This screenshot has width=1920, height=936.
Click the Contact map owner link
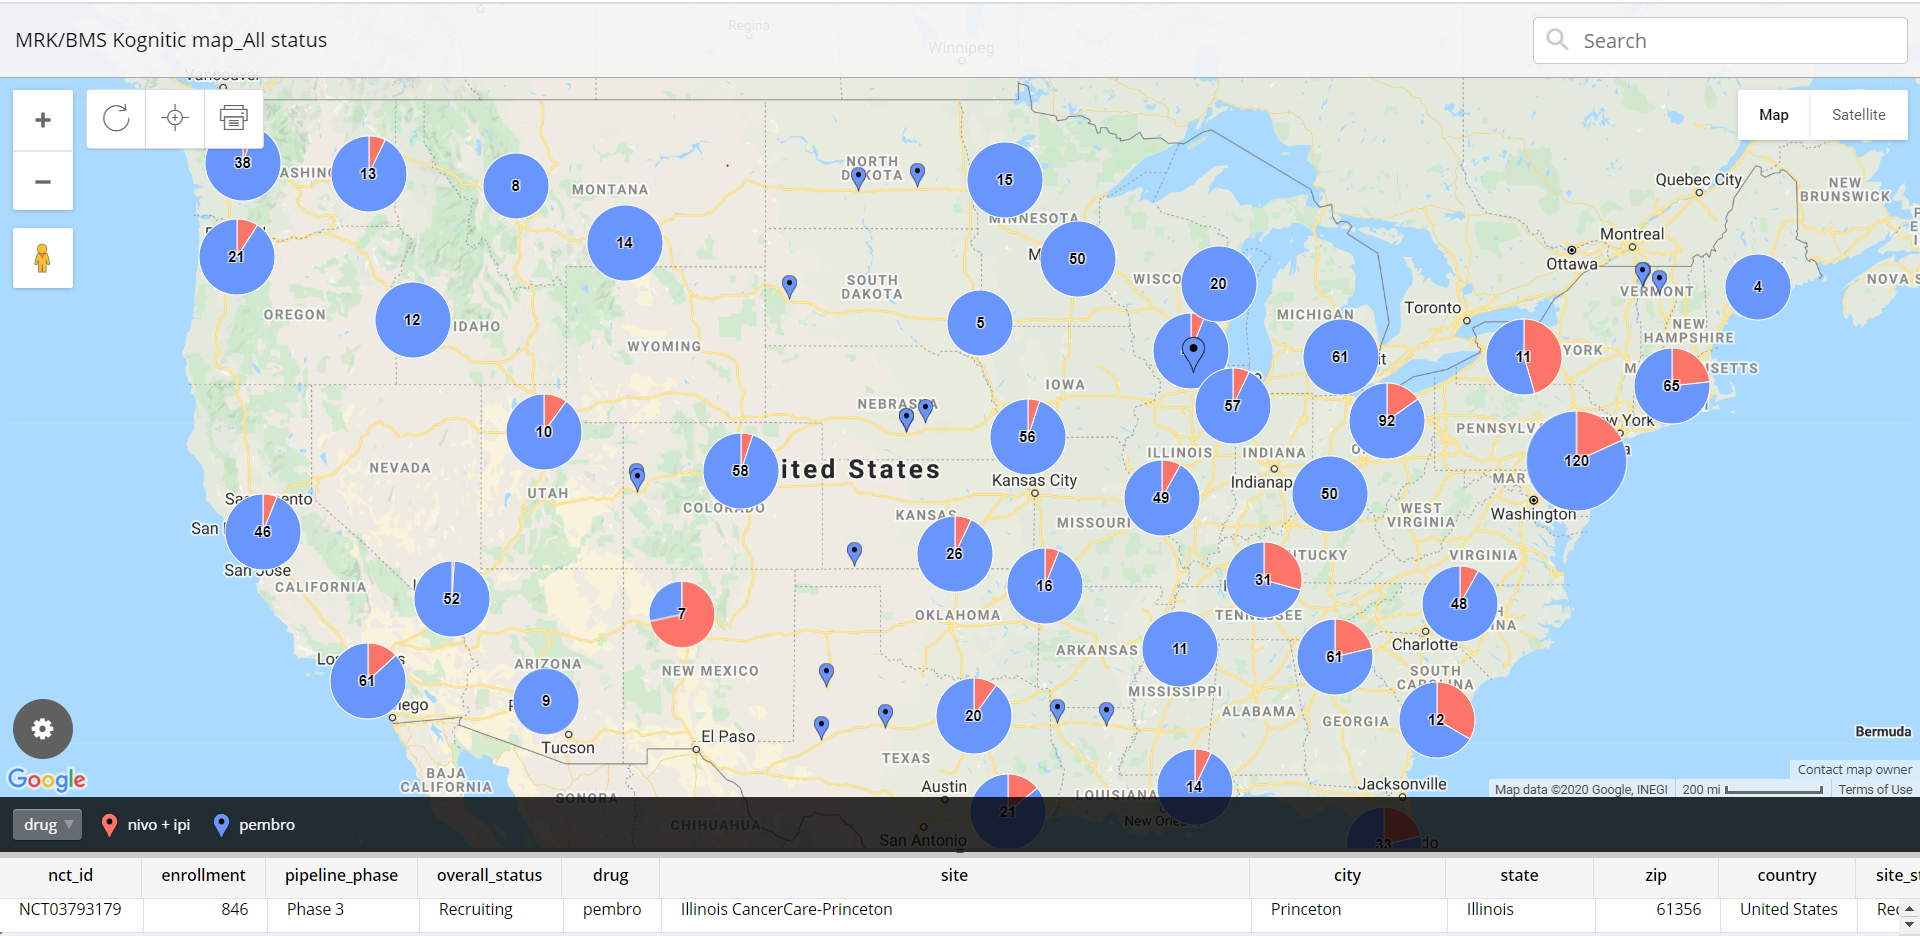pyautogui.click(x=1854, y=769)
